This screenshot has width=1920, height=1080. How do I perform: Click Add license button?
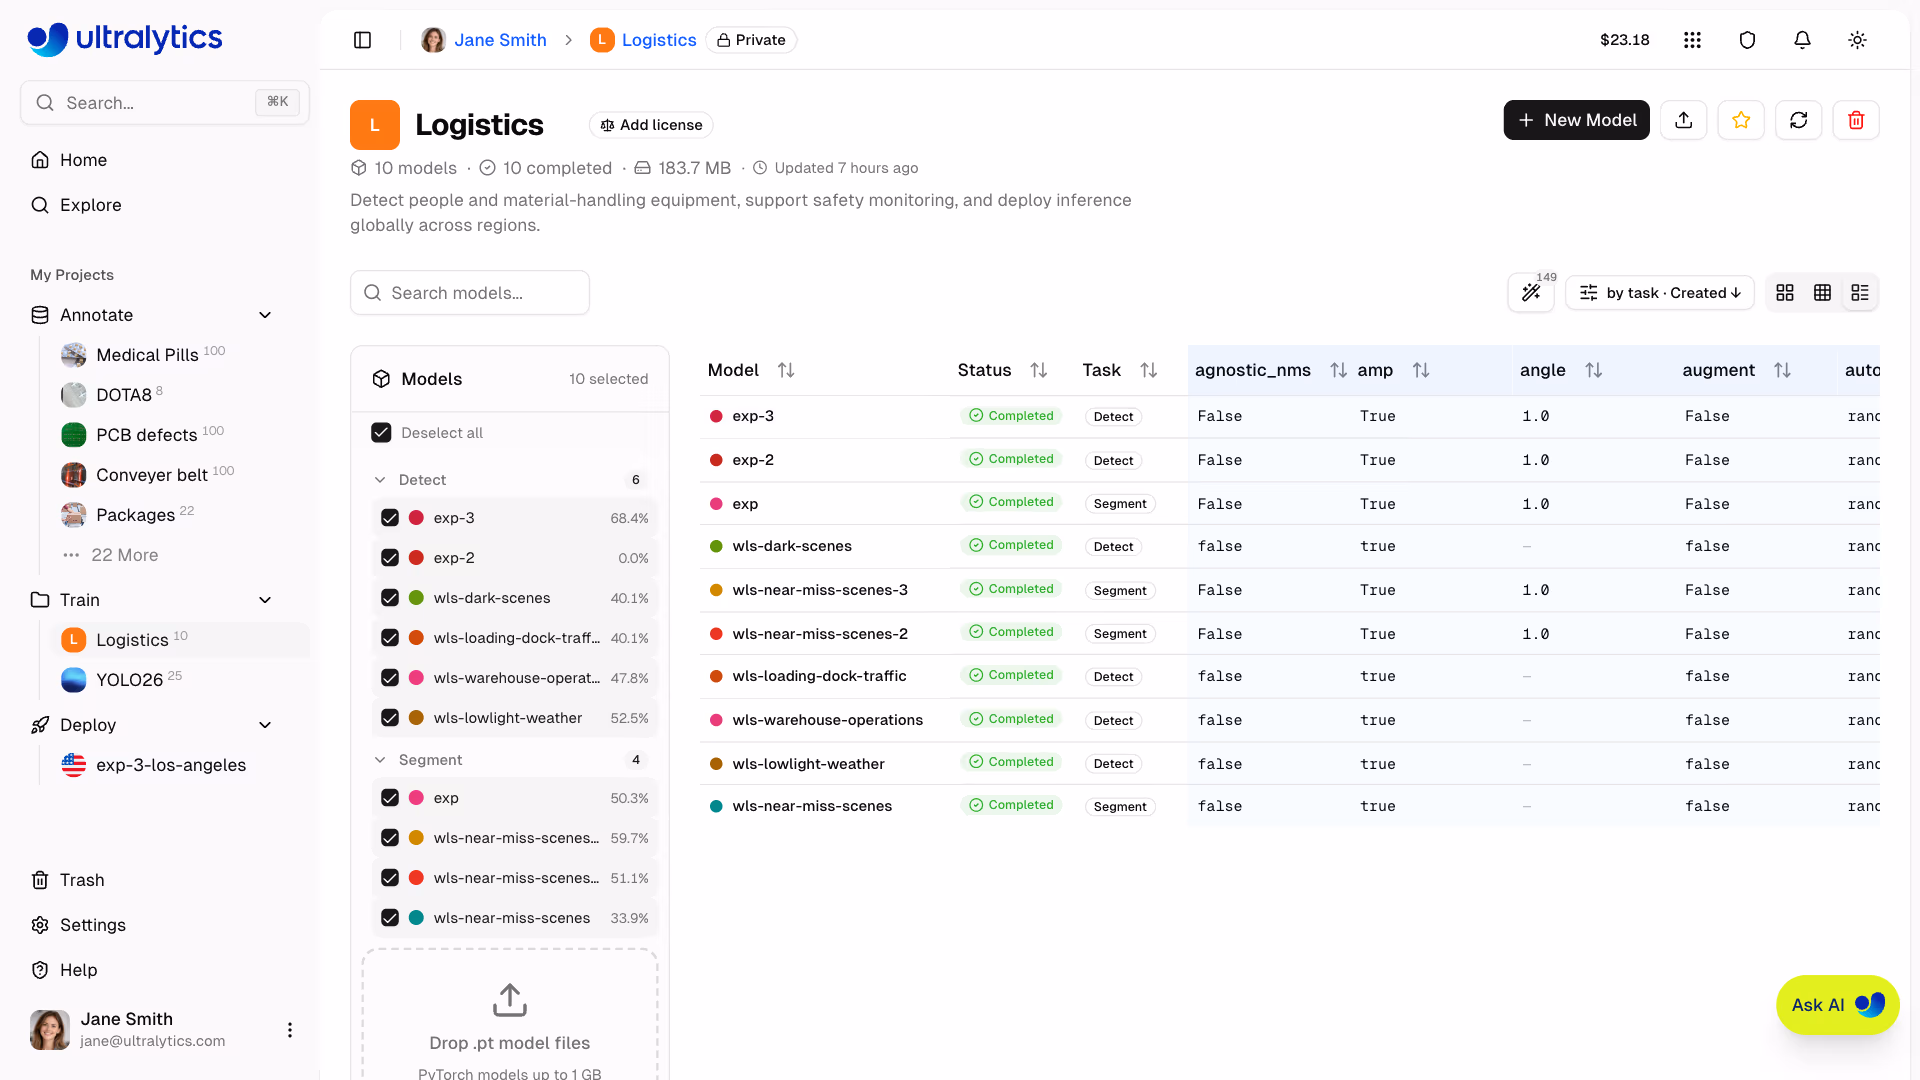[651, 125]
